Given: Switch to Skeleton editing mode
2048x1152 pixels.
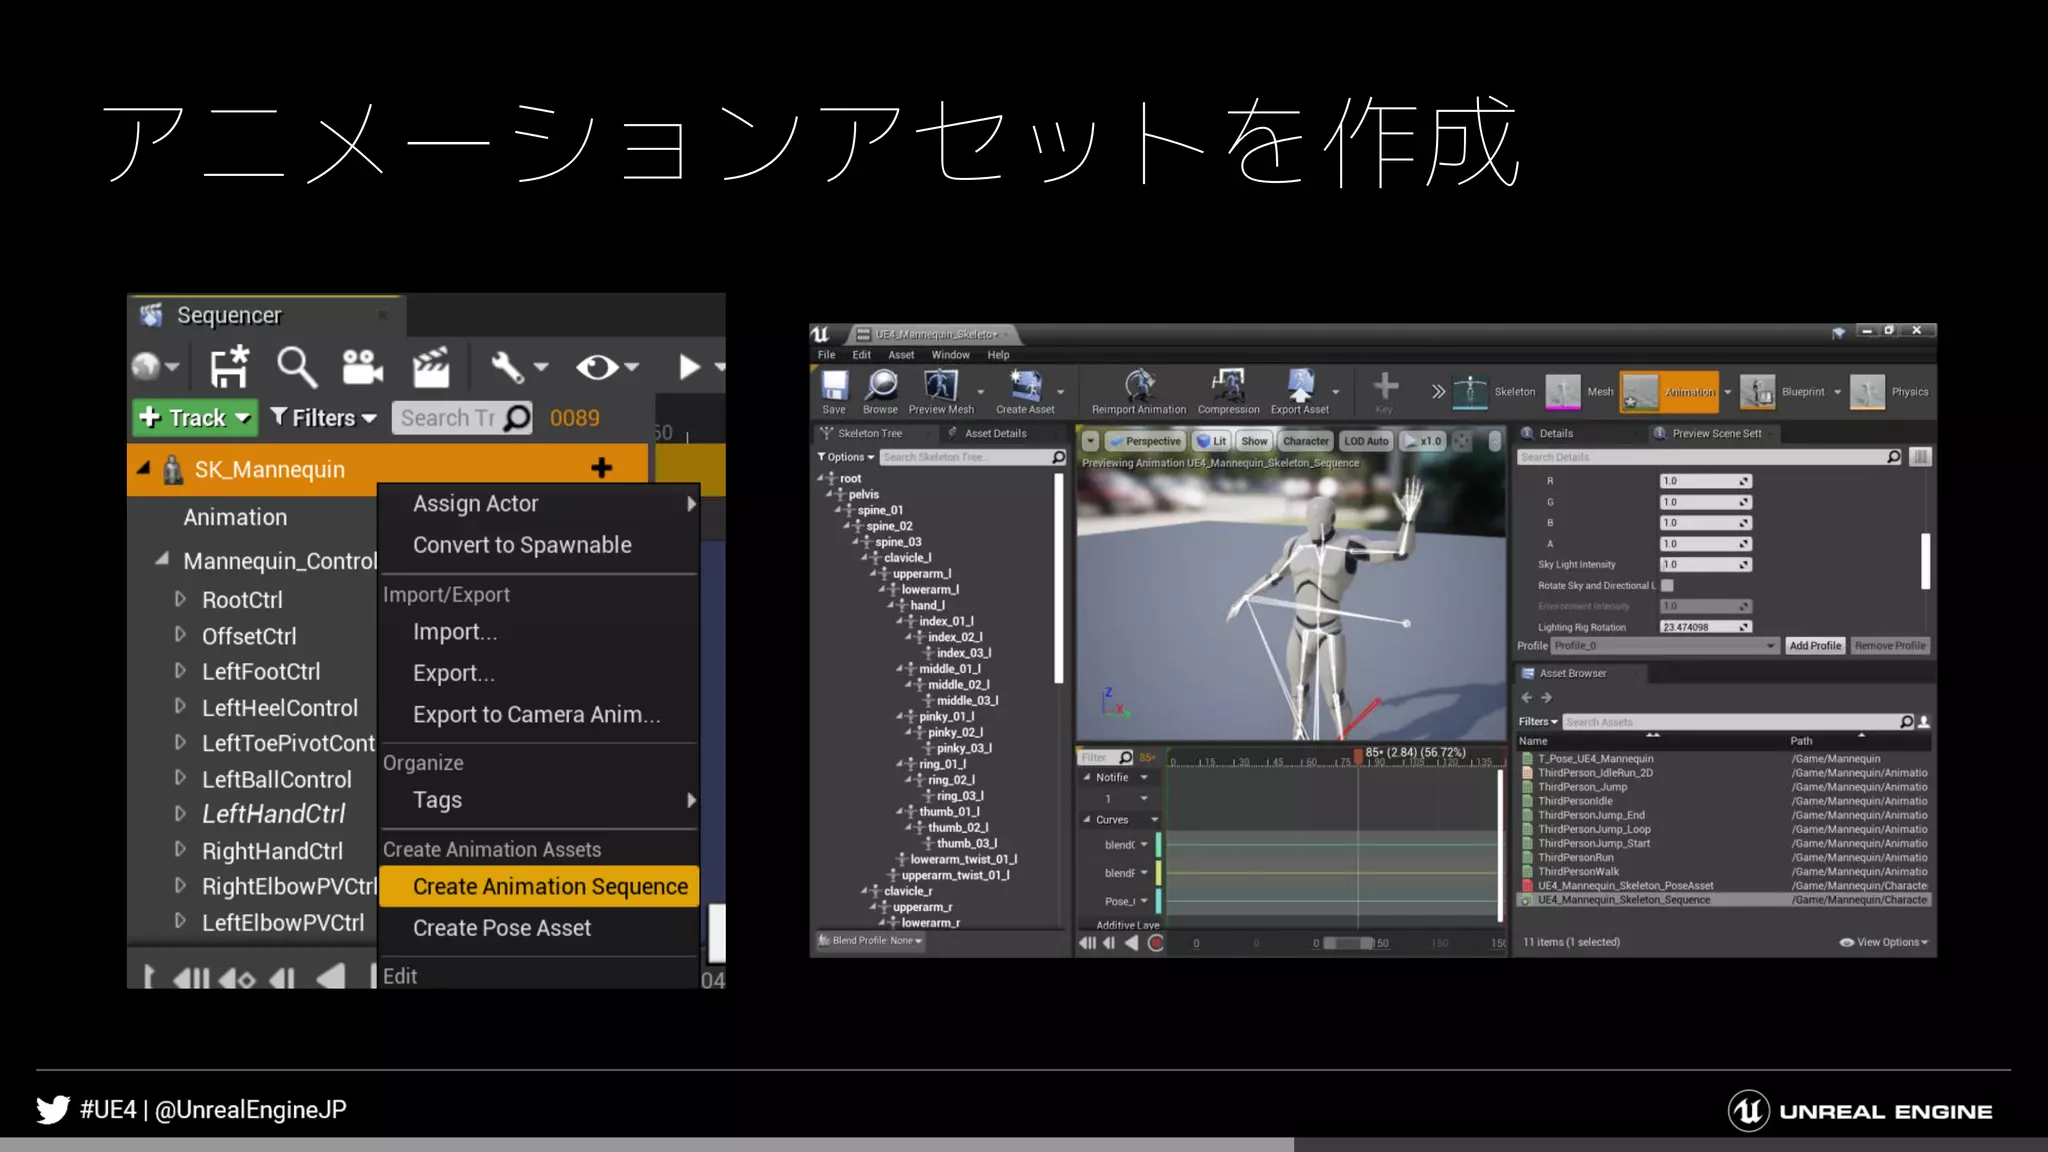Looking at the screenshot, I should (1495, 392).
